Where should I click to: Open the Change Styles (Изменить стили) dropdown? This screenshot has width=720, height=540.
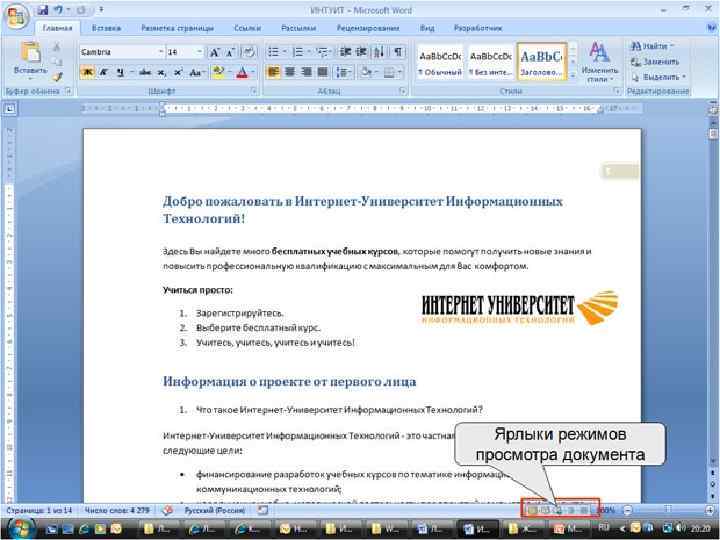[599, 62]
